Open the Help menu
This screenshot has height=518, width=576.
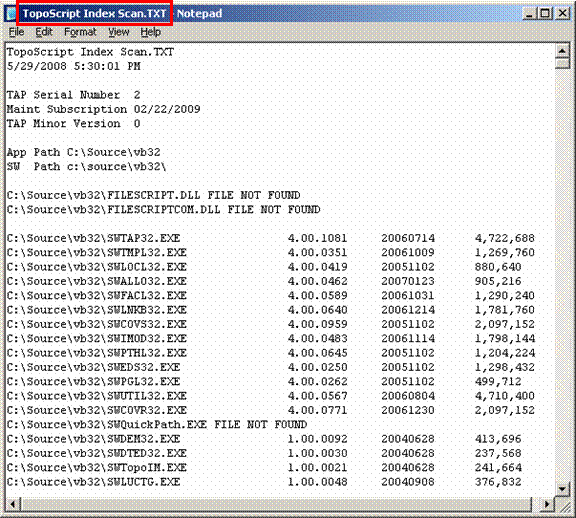pos(151,32)
